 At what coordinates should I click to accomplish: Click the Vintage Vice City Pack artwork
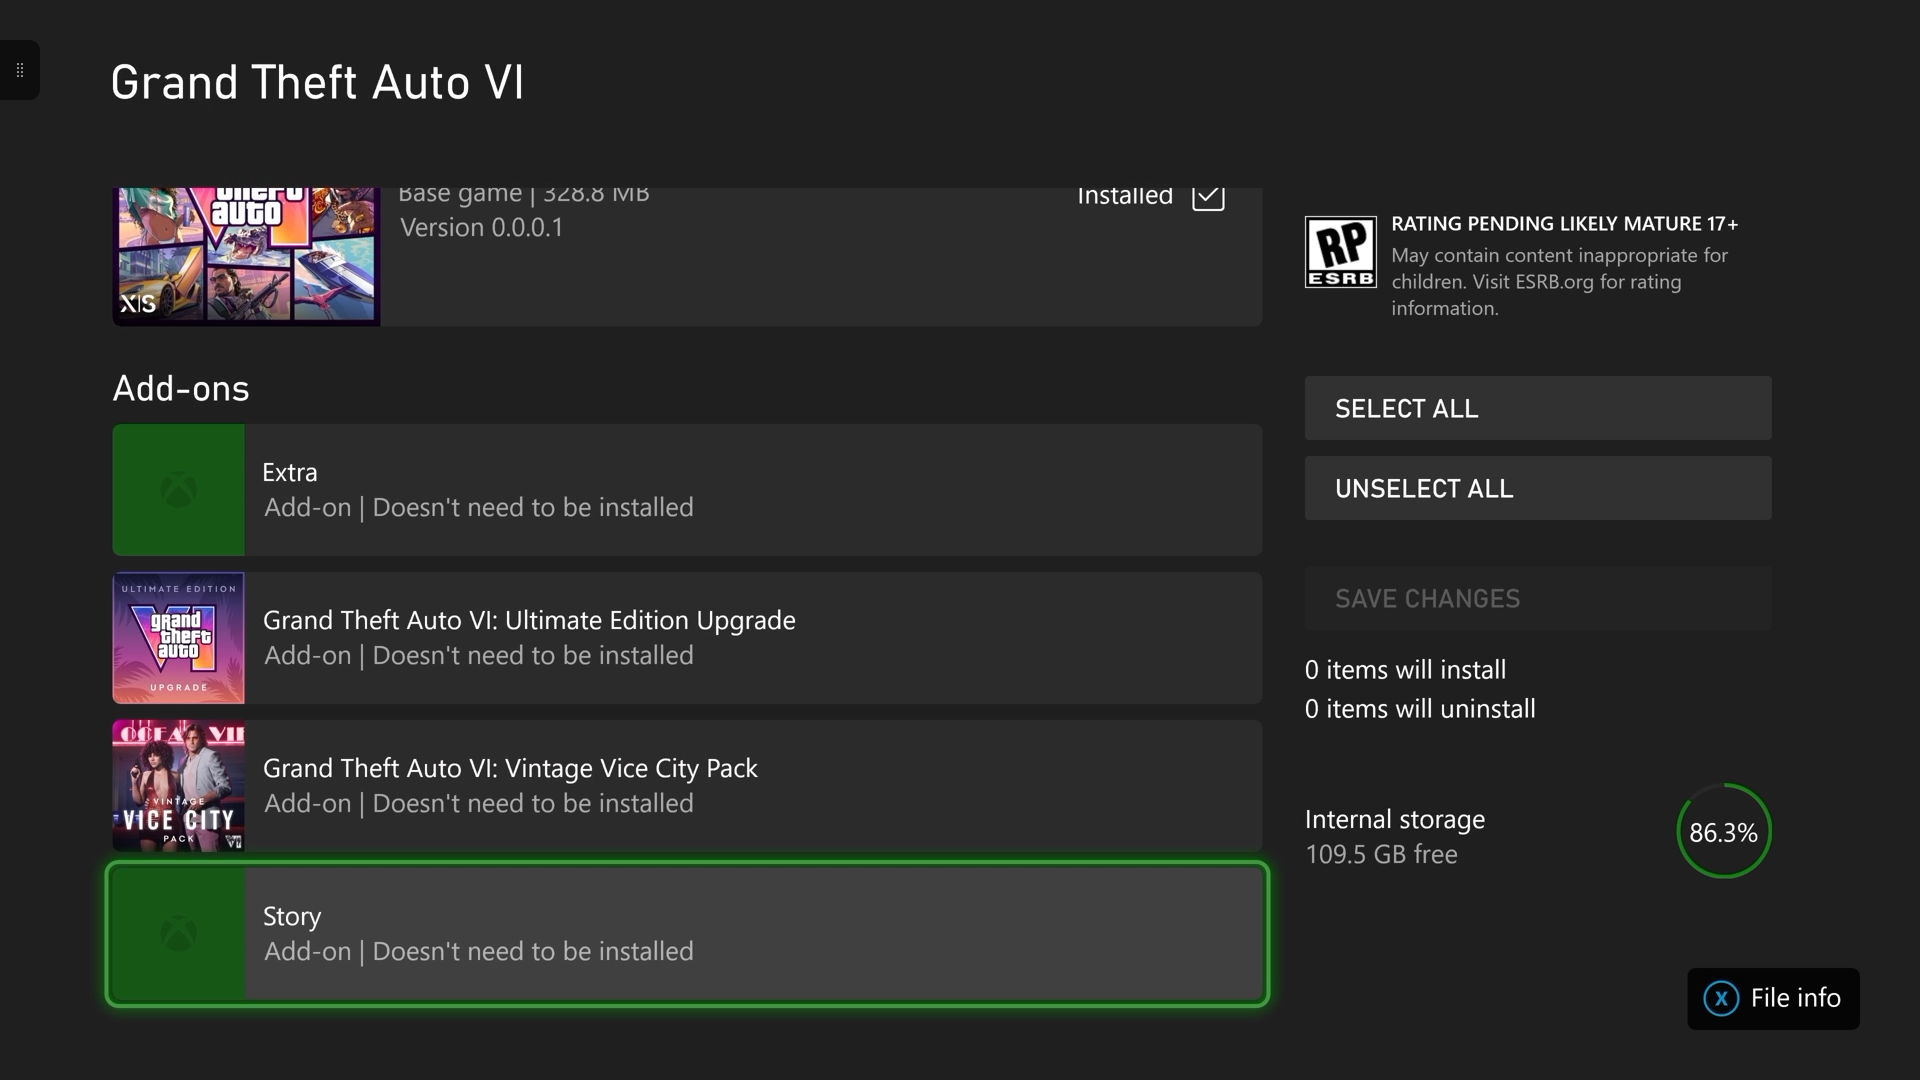click(178, 786)
